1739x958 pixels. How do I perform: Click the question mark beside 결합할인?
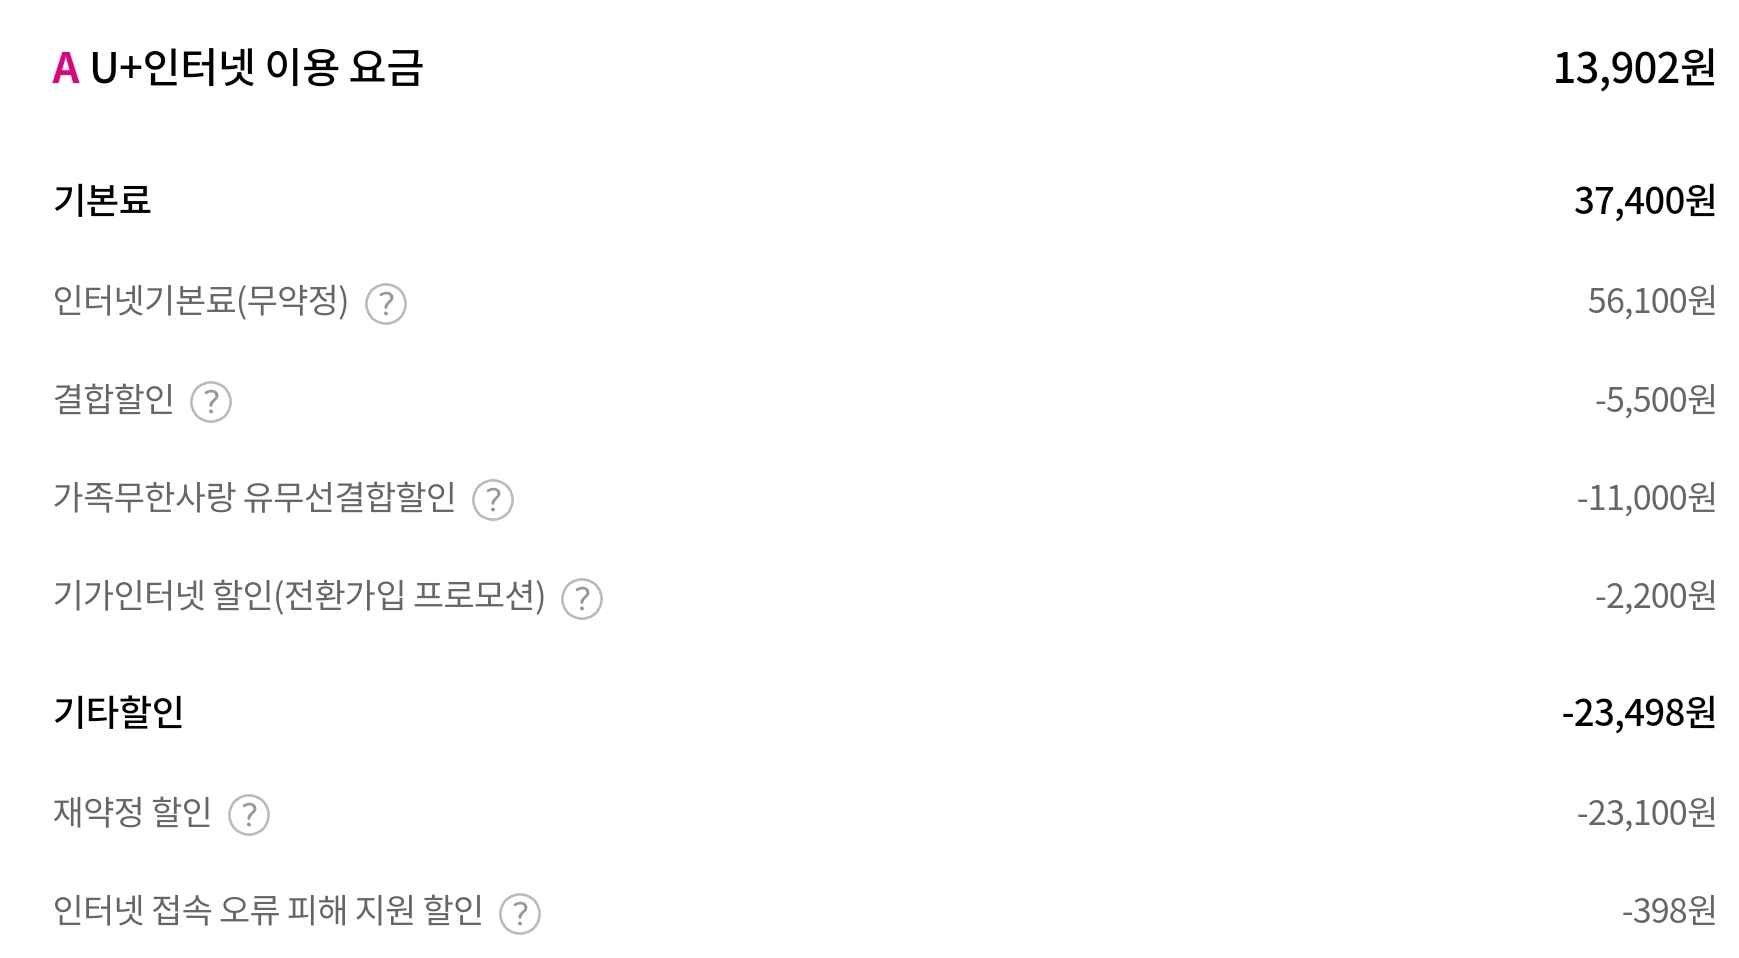tap(211, 402)
